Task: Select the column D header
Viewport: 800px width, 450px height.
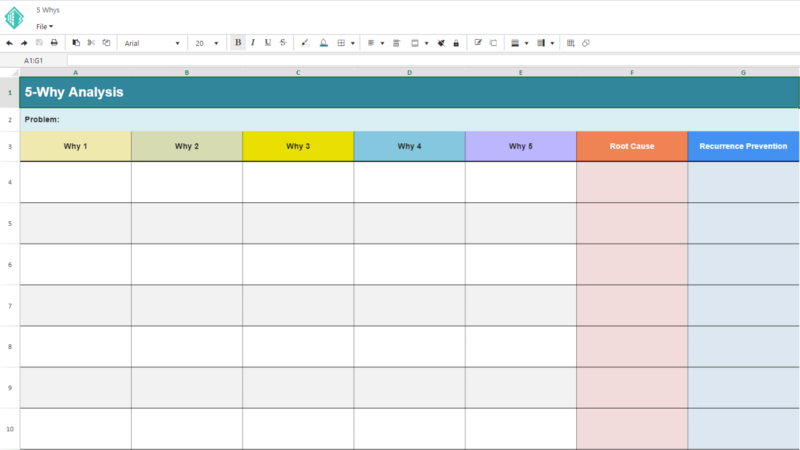Action: point(409,72)
